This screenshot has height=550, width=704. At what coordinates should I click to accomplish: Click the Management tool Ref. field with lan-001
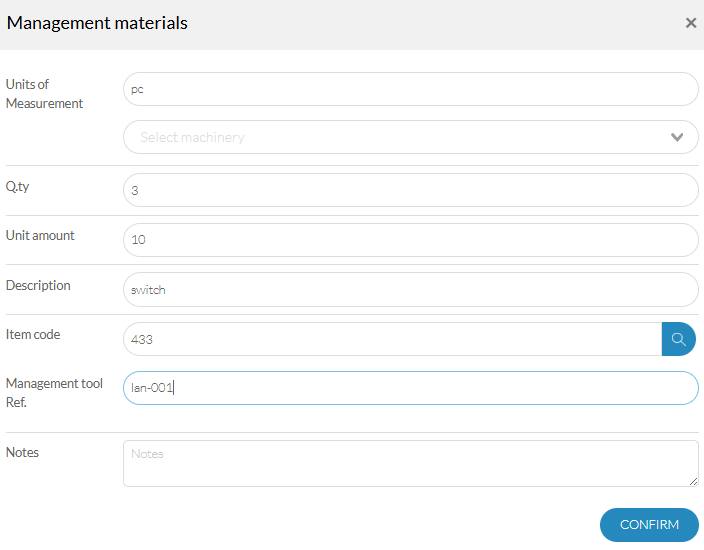pos(410,388)
